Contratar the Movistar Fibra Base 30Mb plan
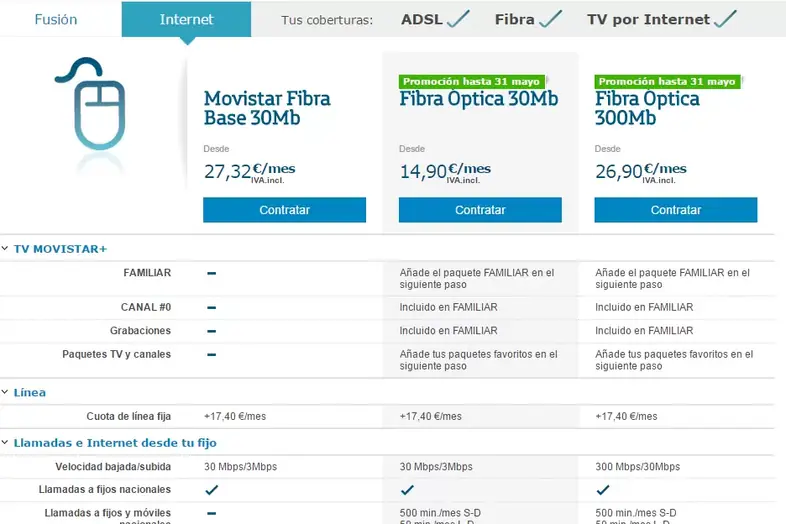Screen dimensions: 786x524 tap(284, 210)
